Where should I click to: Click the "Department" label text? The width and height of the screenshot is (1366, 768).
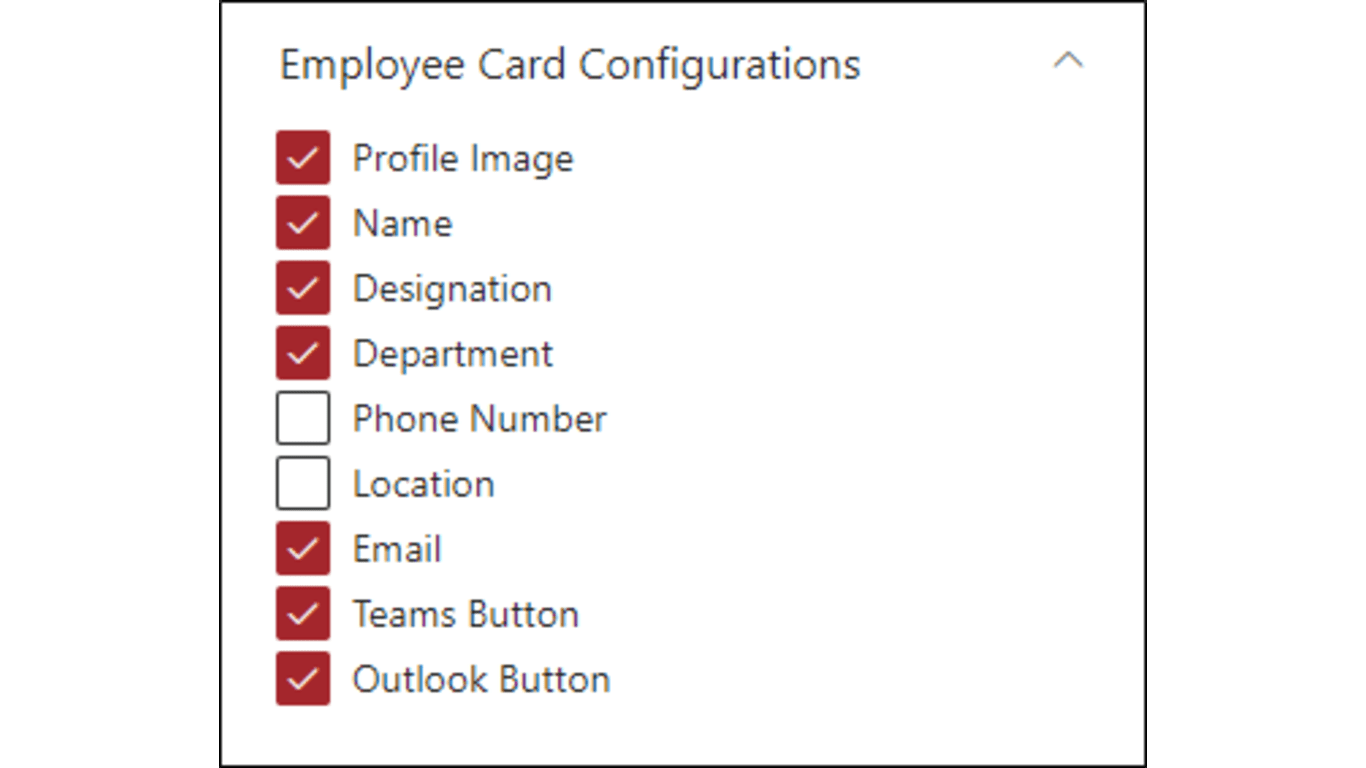point(452,354)
